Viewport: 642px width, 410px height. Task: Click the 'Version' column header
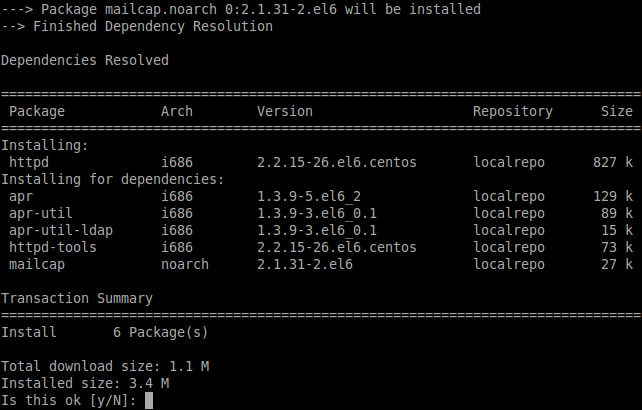285,111
